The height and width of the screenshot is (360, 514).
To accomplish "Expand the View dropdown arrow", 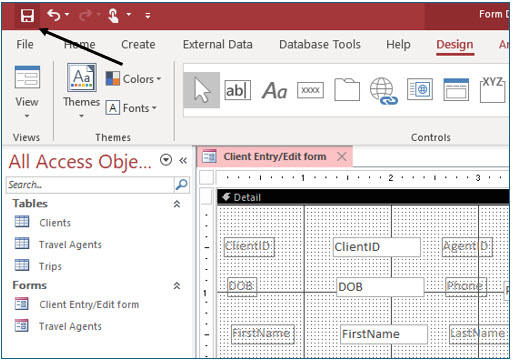I will click(27, 116).
